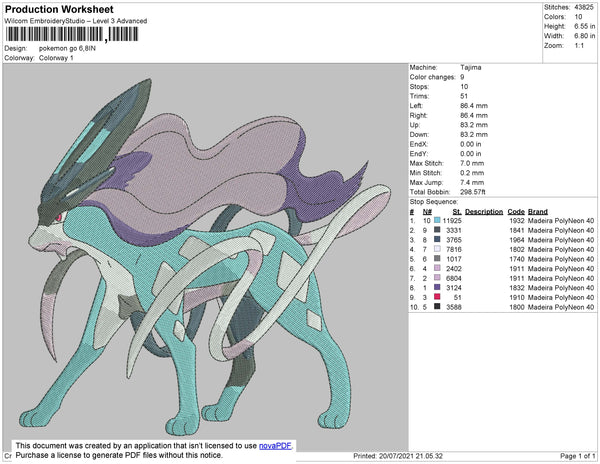Viewport: 600px width, 464px height.
Task: Select stitch count 3124 in stop row 8
Action: coord(454,288)
